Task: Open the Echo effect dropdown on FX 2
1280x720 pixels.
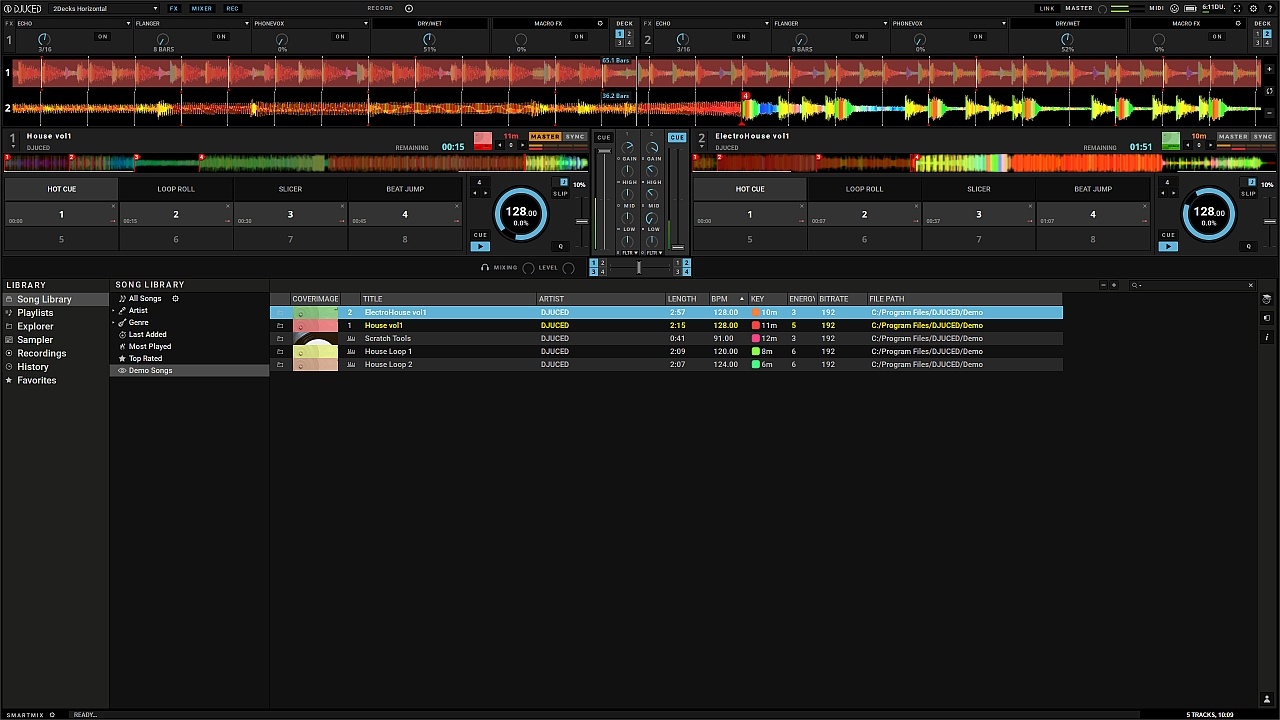Action: (x=711, y=23)
